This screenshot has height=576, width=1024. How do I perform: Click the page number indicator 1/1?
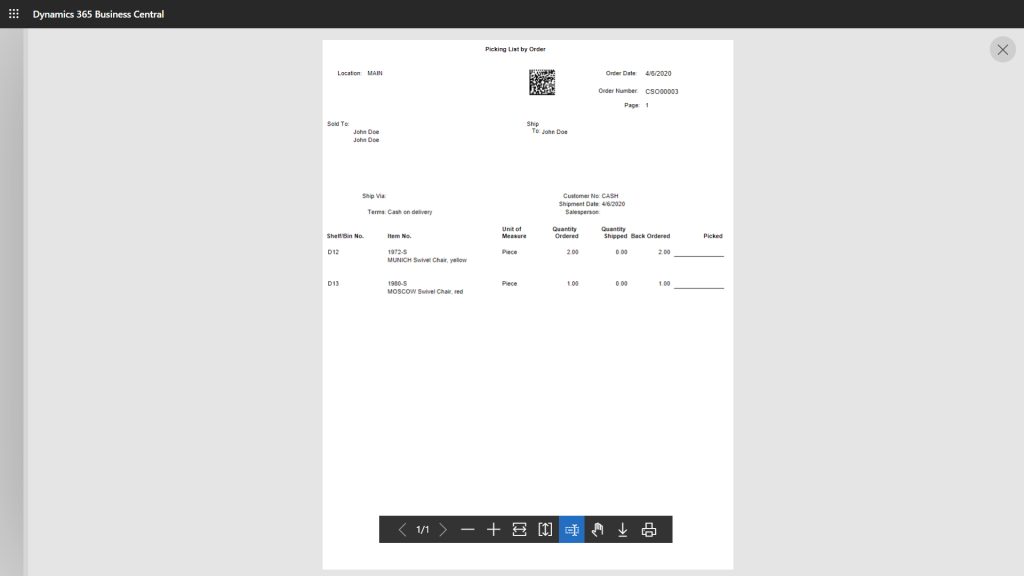tap(422, 530)
